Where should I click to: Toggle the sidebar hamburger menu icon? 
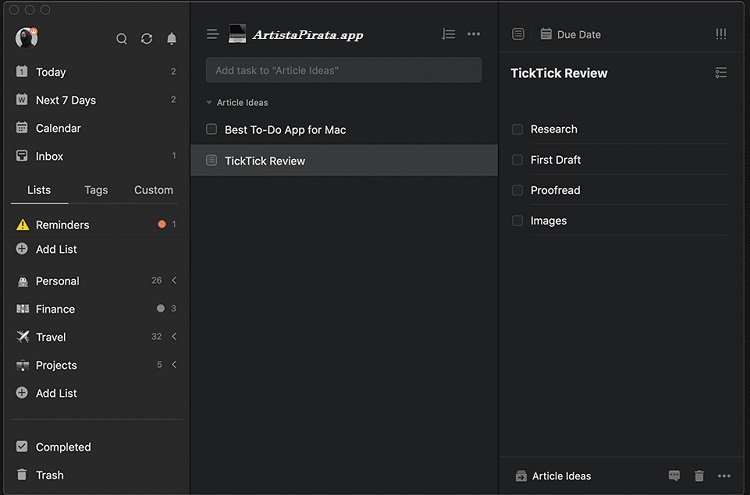213,34
